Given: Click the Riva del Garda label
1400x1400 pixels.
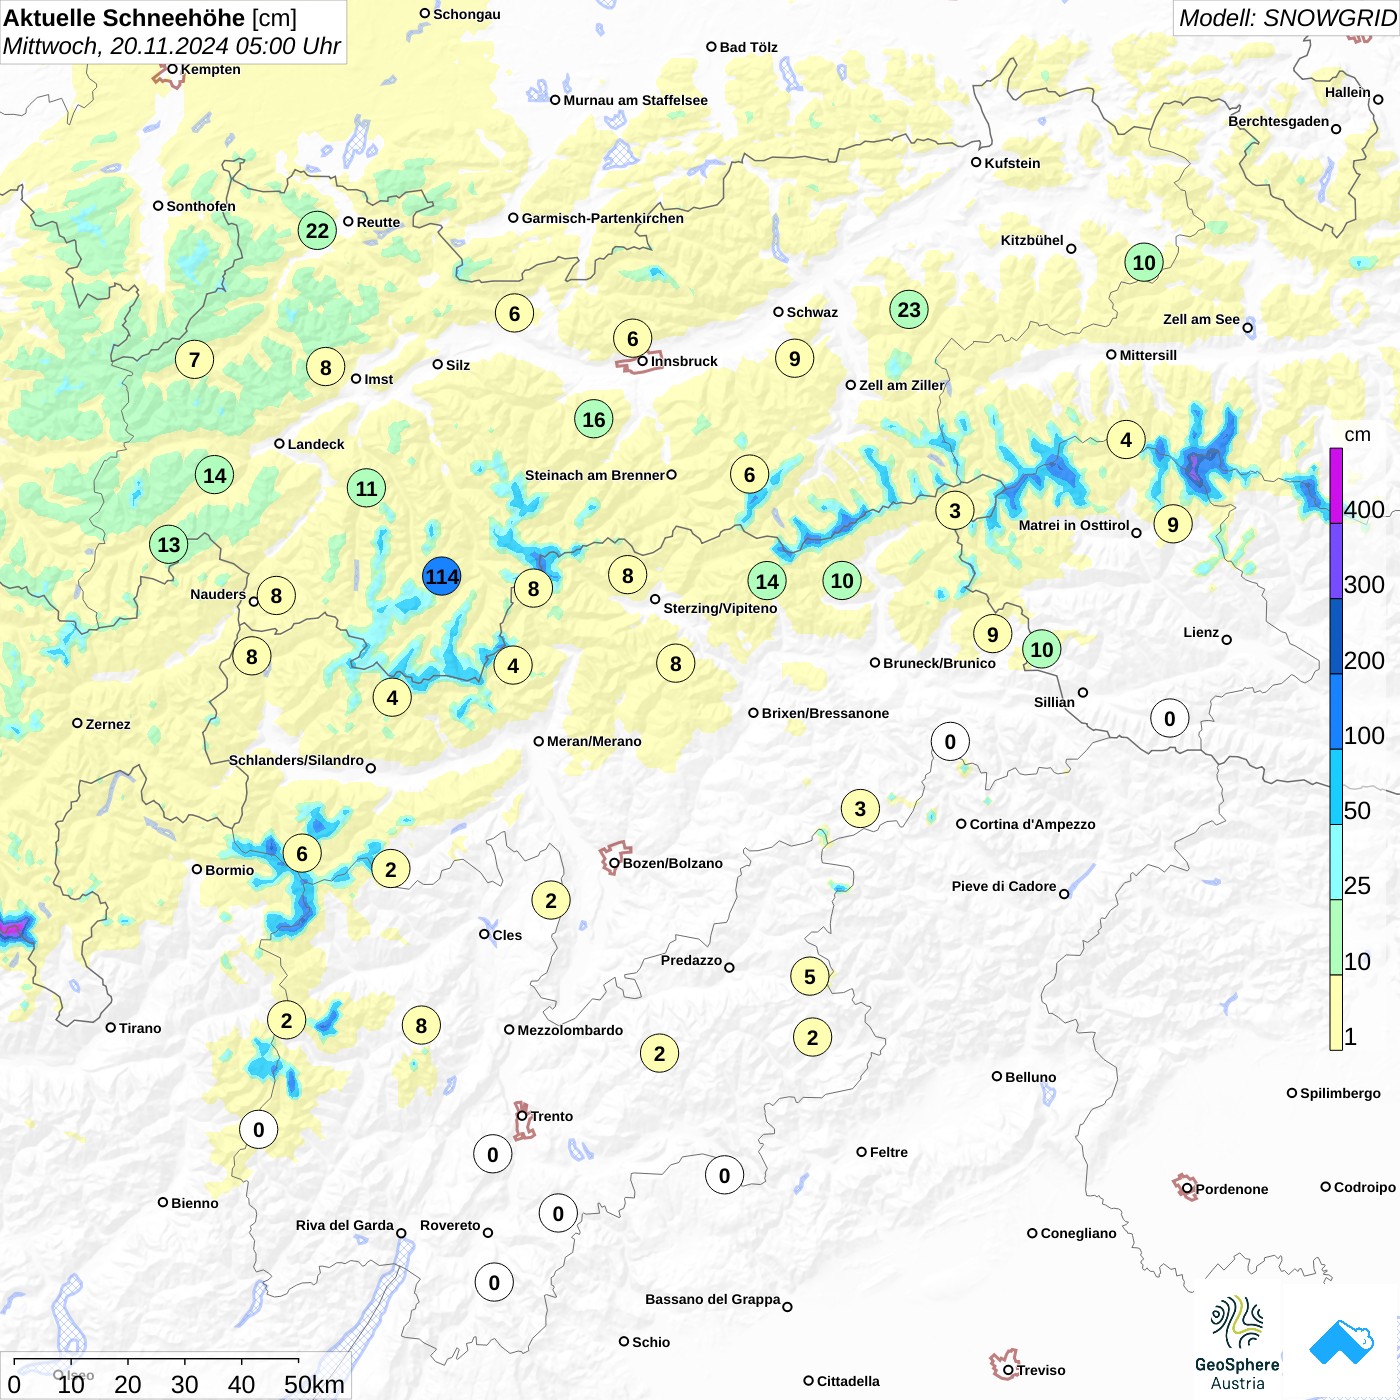Looking at the screenshot, I should [344, 1225].
